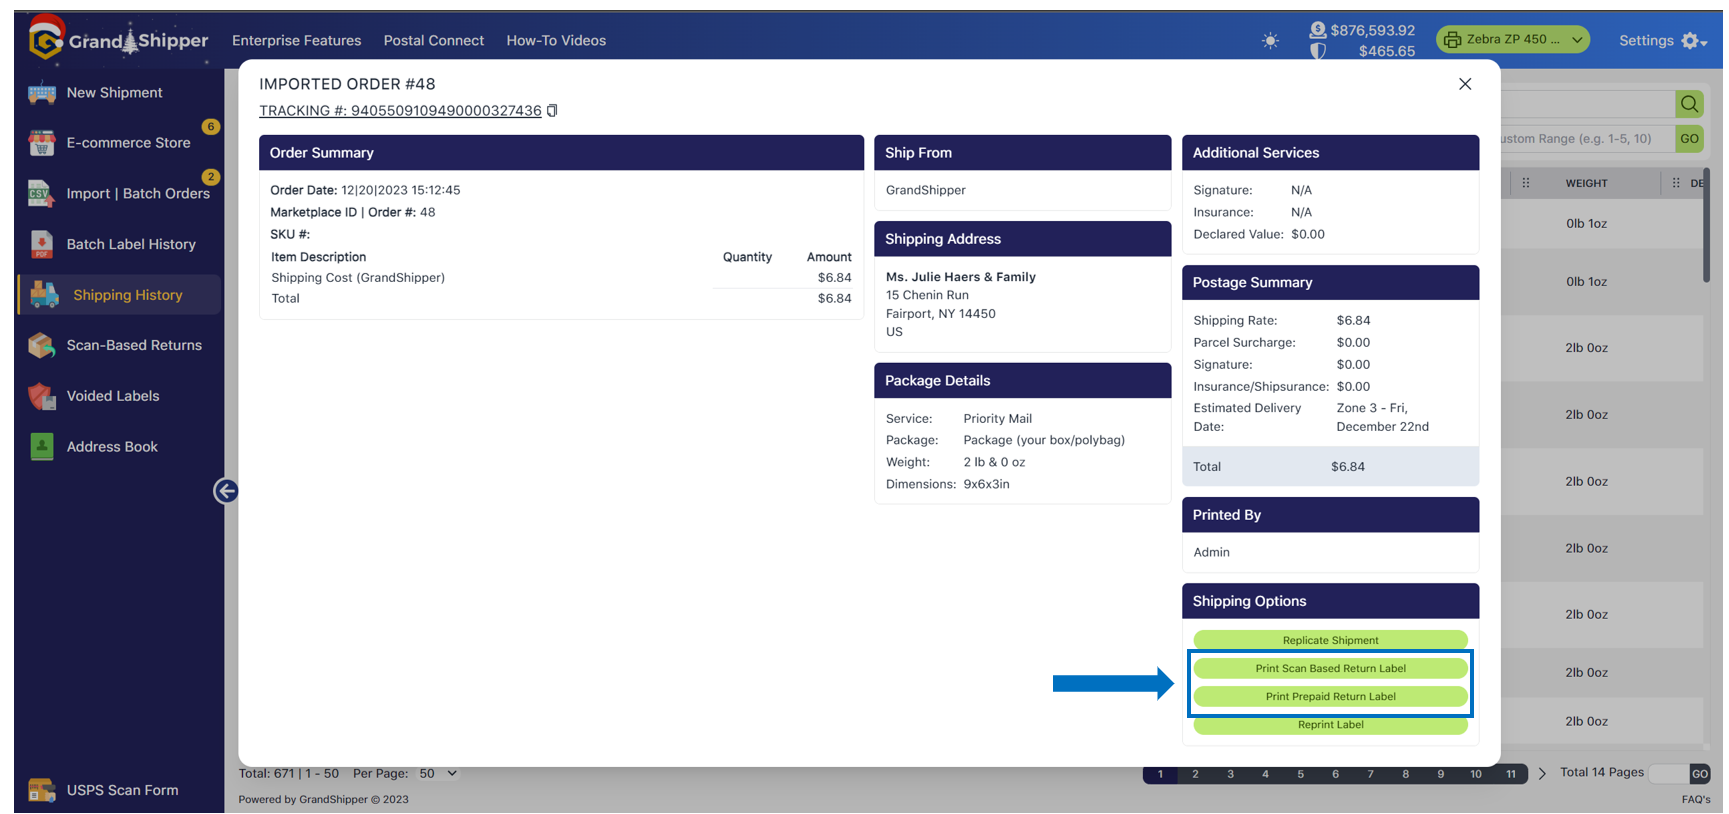Click Print Scan Based Return Label
This screenshot has width=1729, height=814.
[x=1330, y=668]
